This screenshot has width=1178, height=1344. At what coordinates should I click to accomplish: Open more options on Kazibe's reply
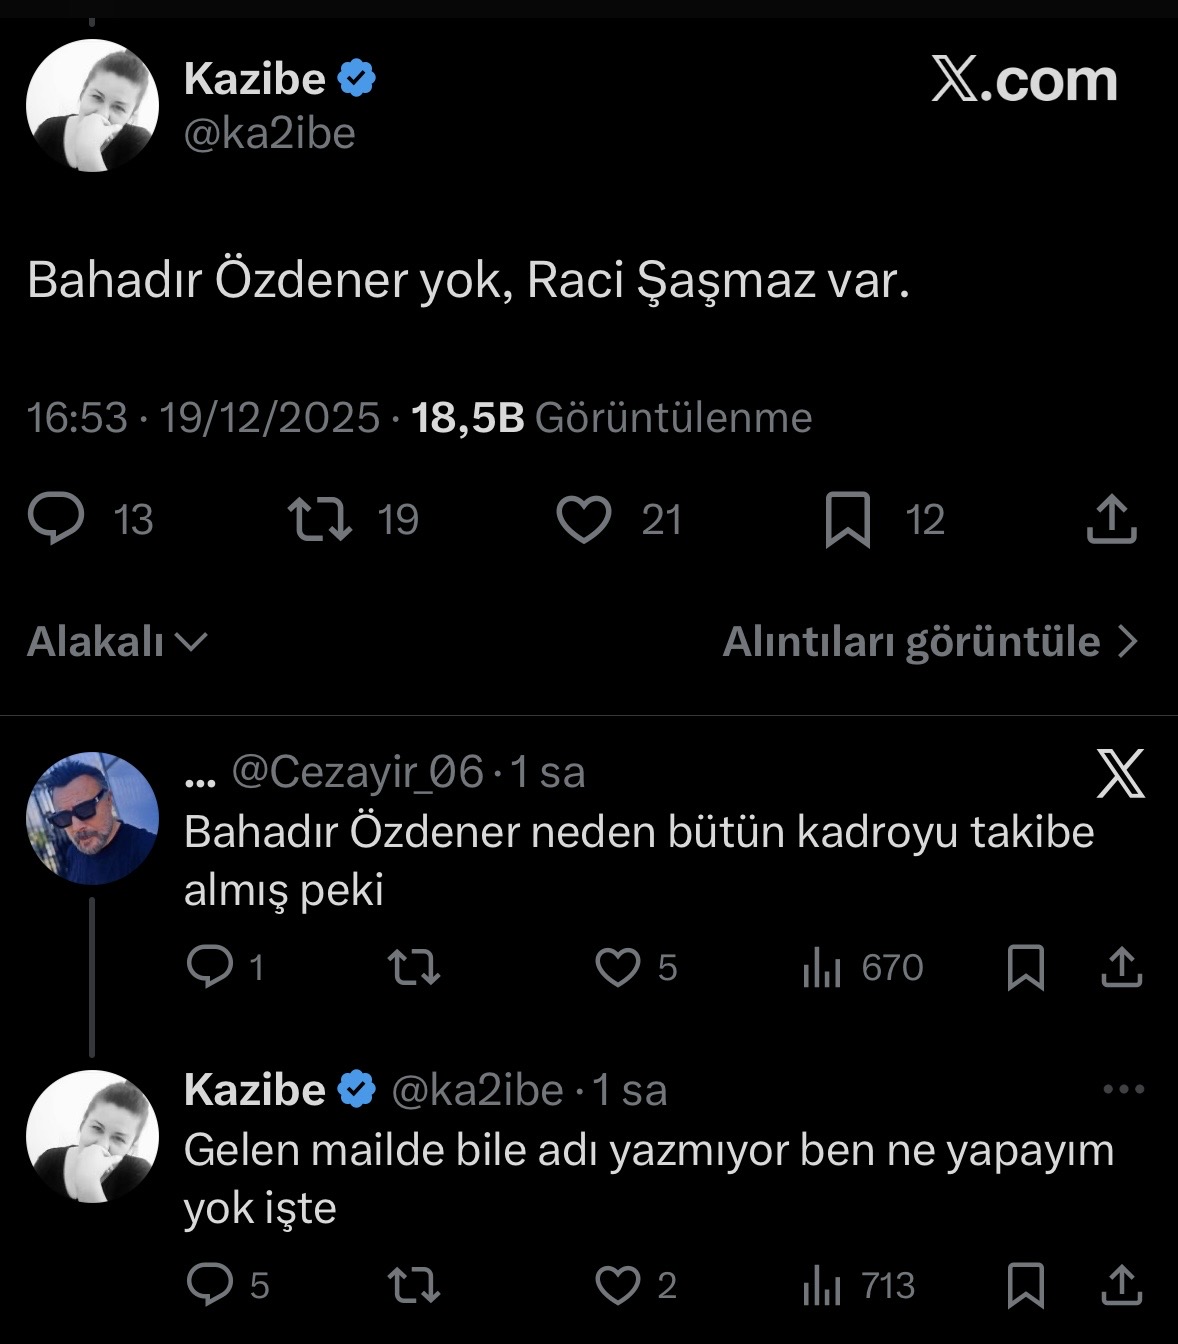click(1122, 1090)
